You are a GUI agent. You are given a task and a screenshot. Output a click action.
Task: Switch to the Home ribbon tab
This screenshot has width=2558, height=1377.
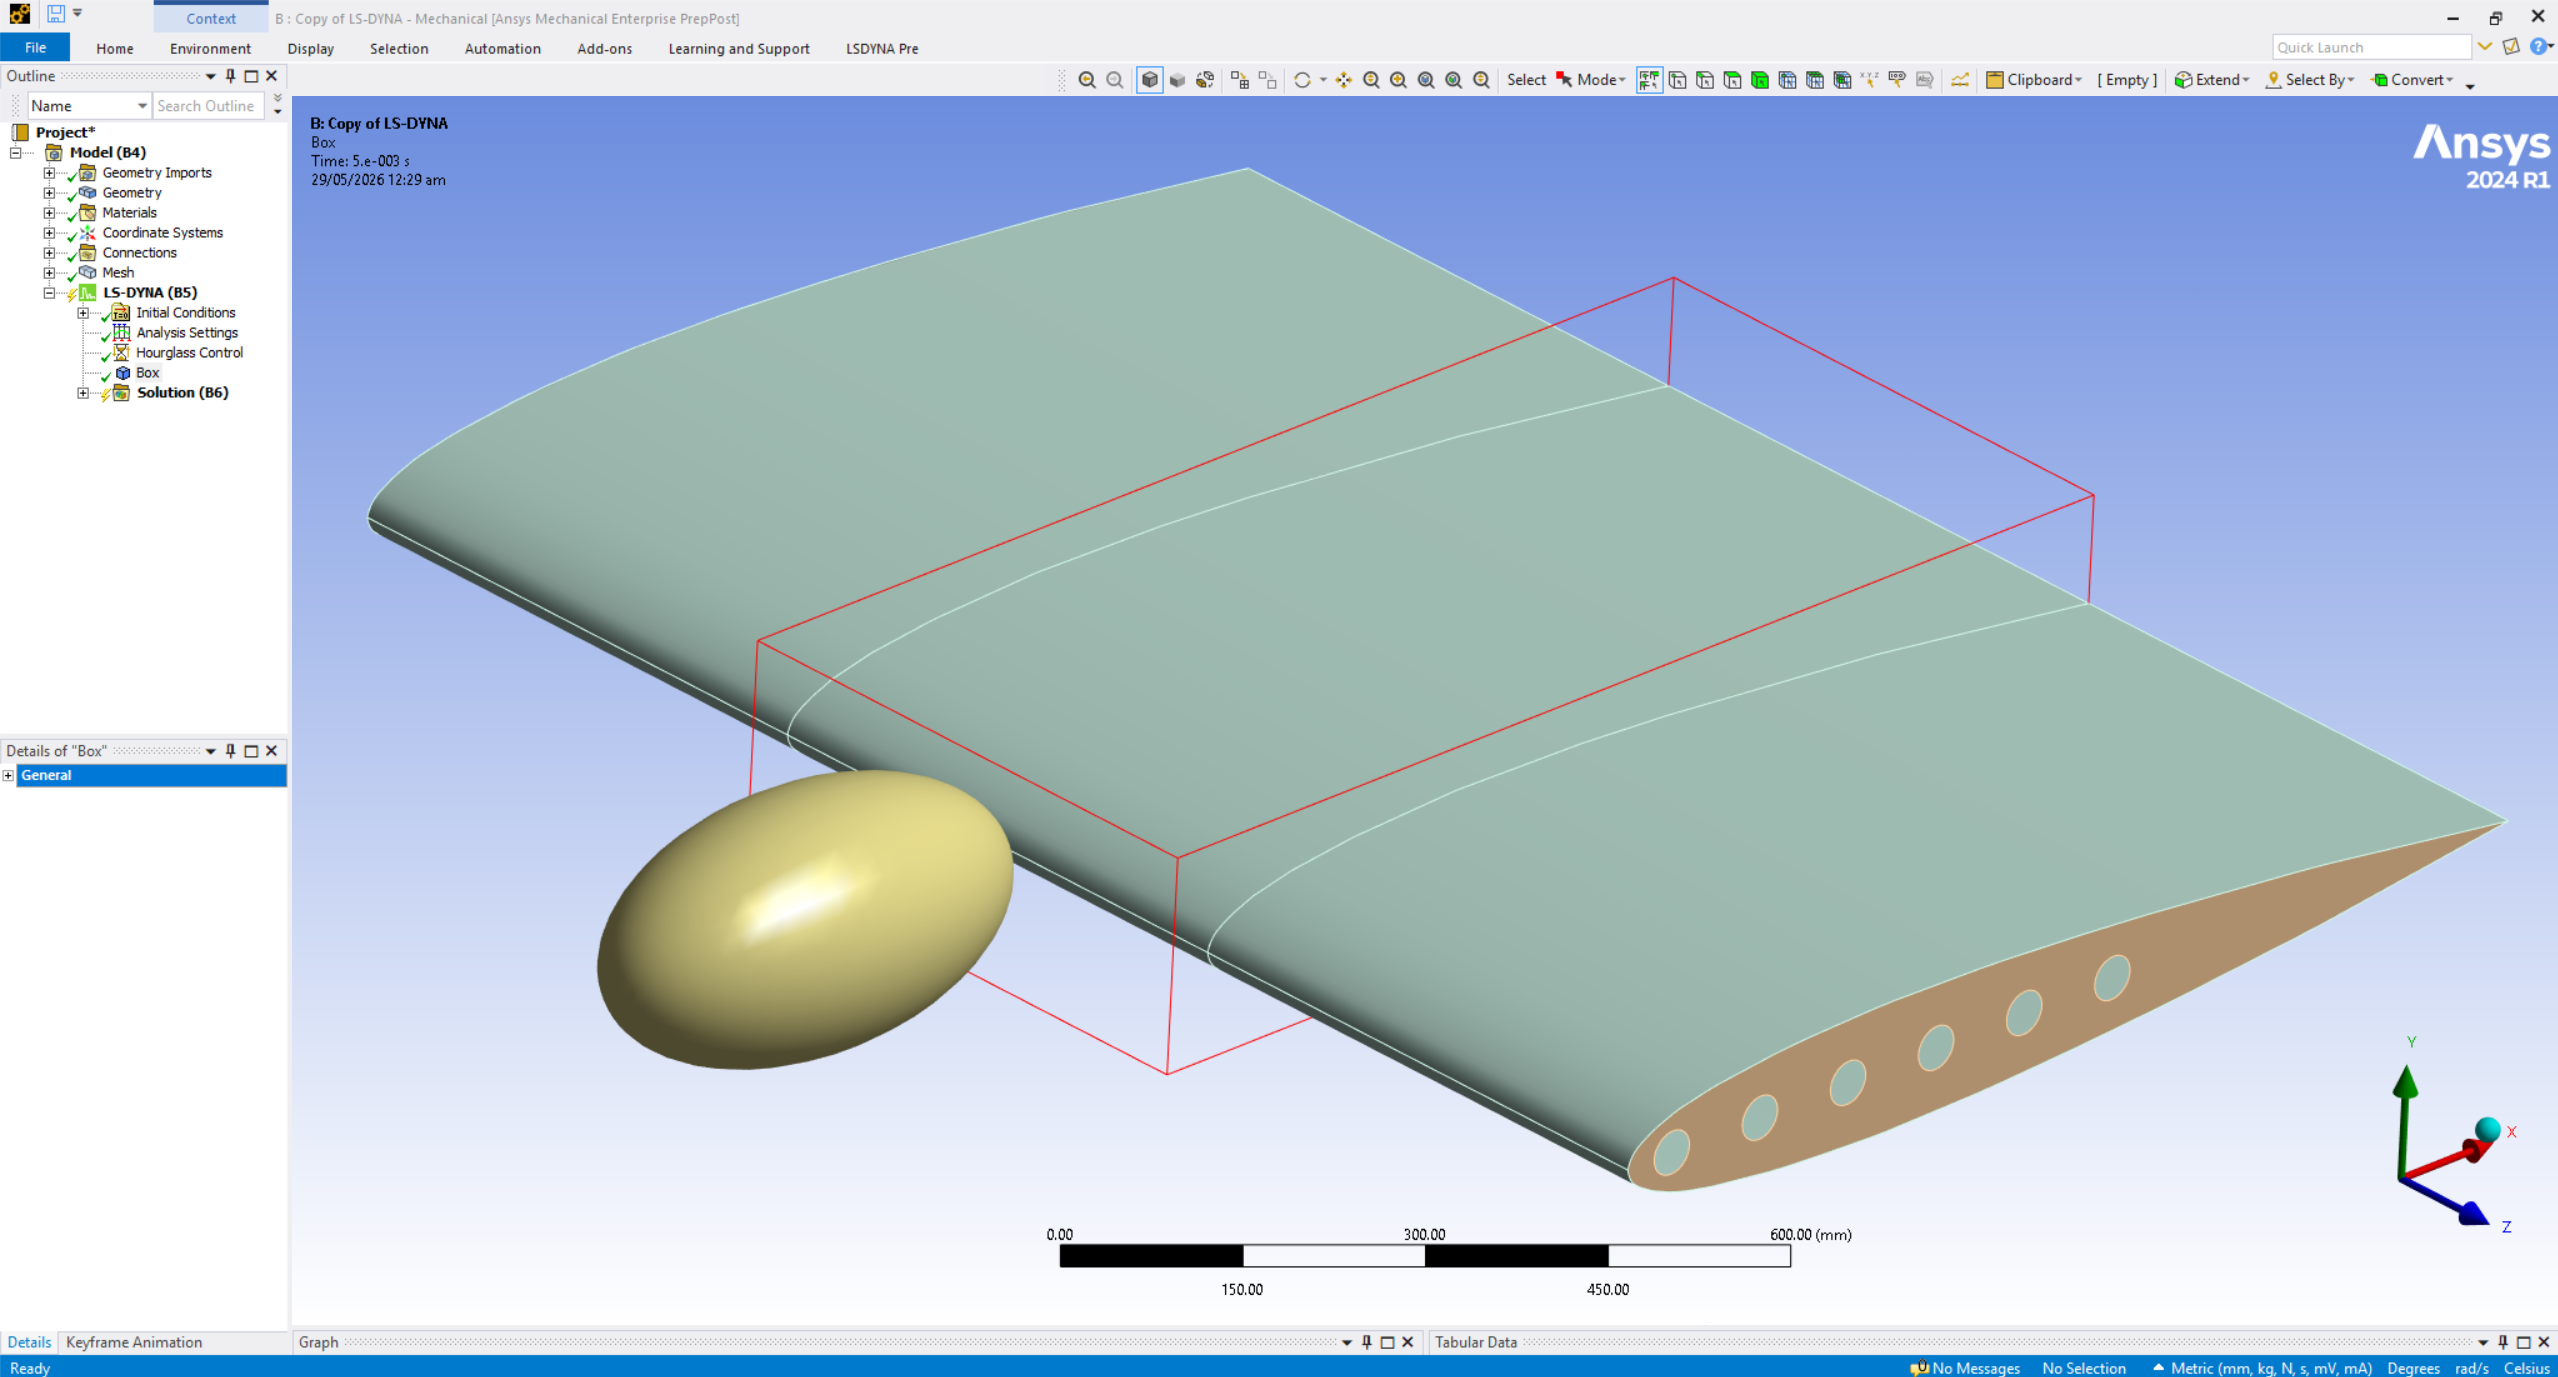coord(115,48)
